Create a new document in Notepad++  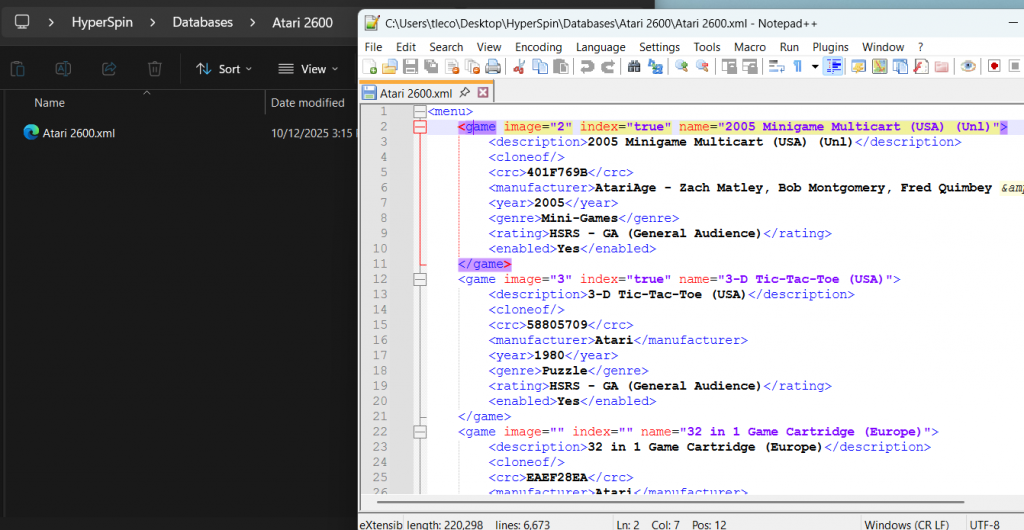370,67
